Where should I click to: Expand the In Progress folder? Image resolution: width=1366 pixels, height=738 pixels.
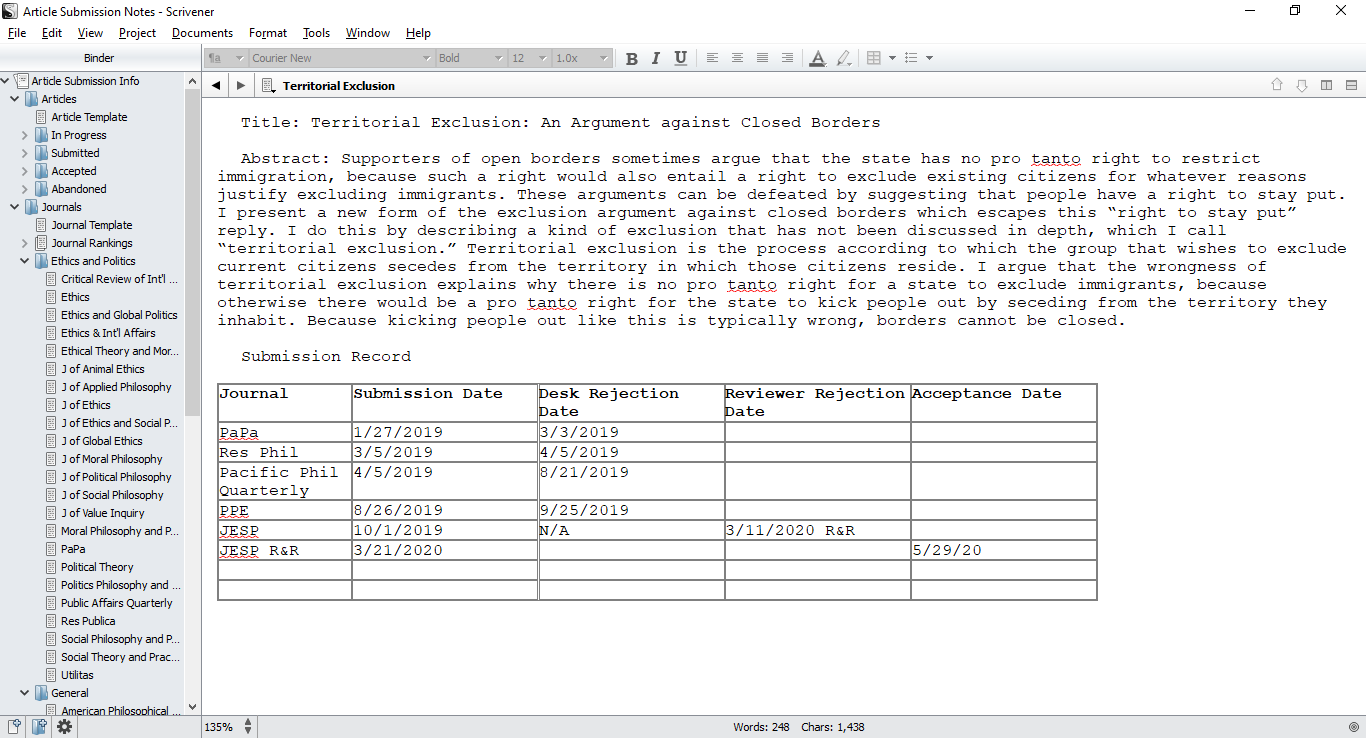point(25,135)
